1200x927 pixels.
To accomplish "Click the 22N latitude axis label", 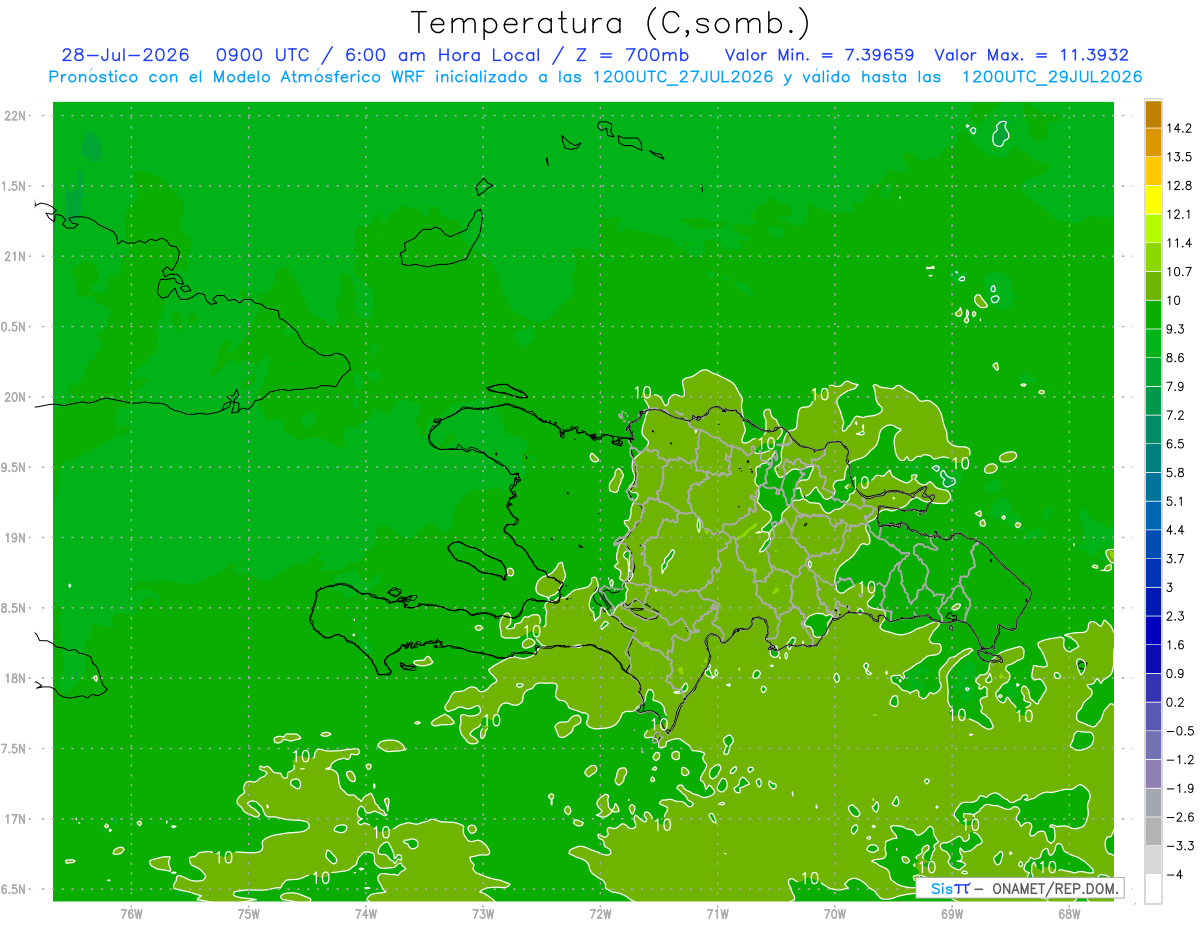I will pyautogui.click(x=15, y=116).
